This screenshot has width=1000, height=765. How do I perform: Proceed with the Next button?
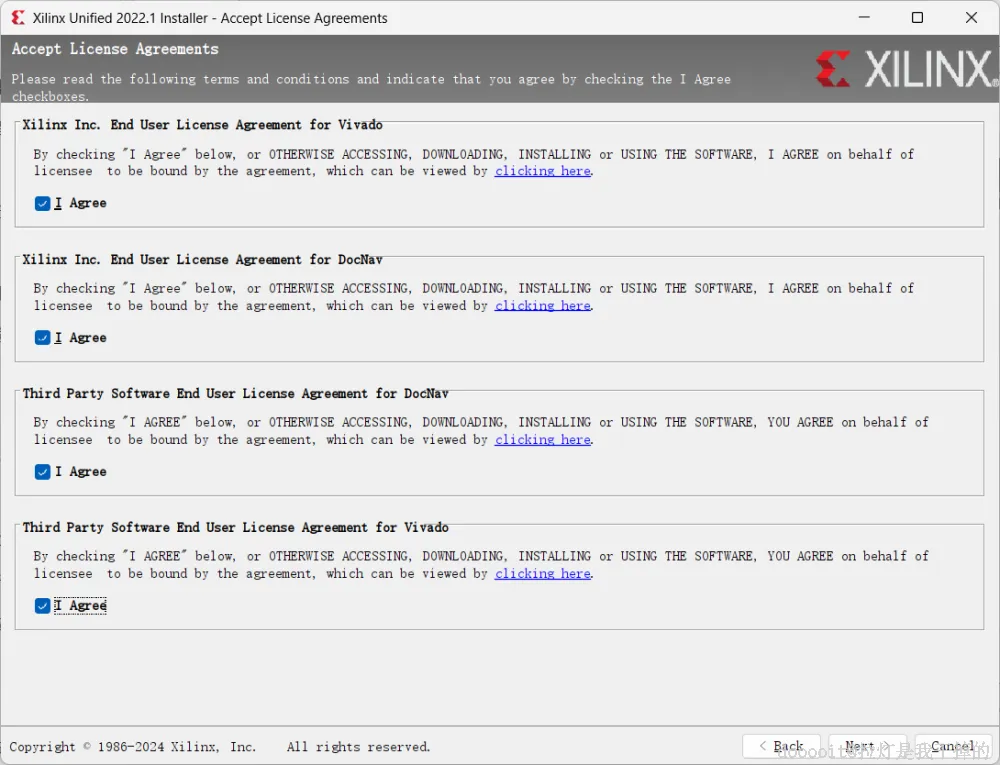tap(867, 746)
